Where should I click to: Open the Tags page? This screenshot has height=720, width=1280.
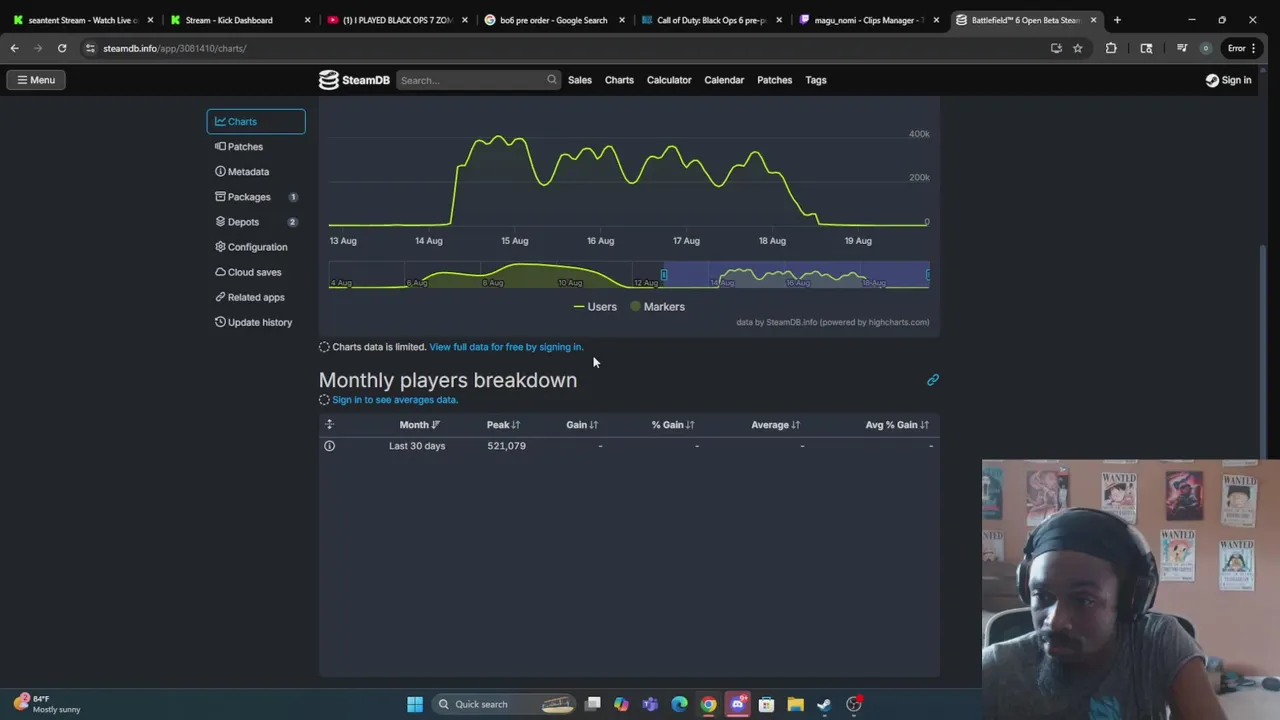pyautogui.click(x=816, y=80)
